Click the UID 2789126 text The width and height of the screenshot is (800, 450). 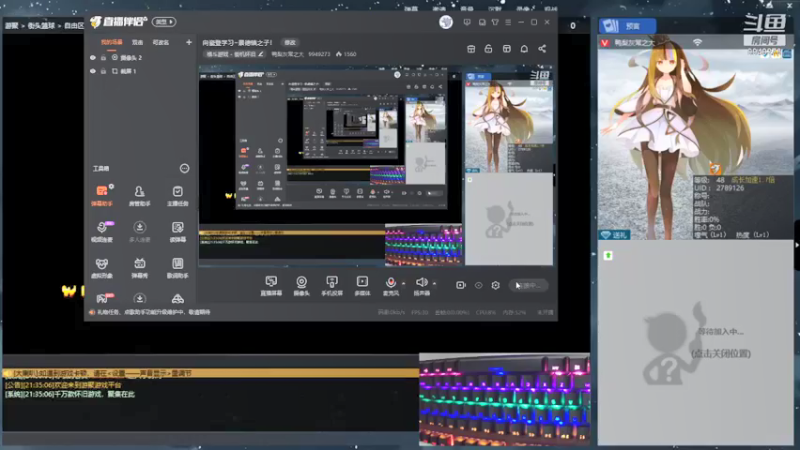(x=719, y=188)
